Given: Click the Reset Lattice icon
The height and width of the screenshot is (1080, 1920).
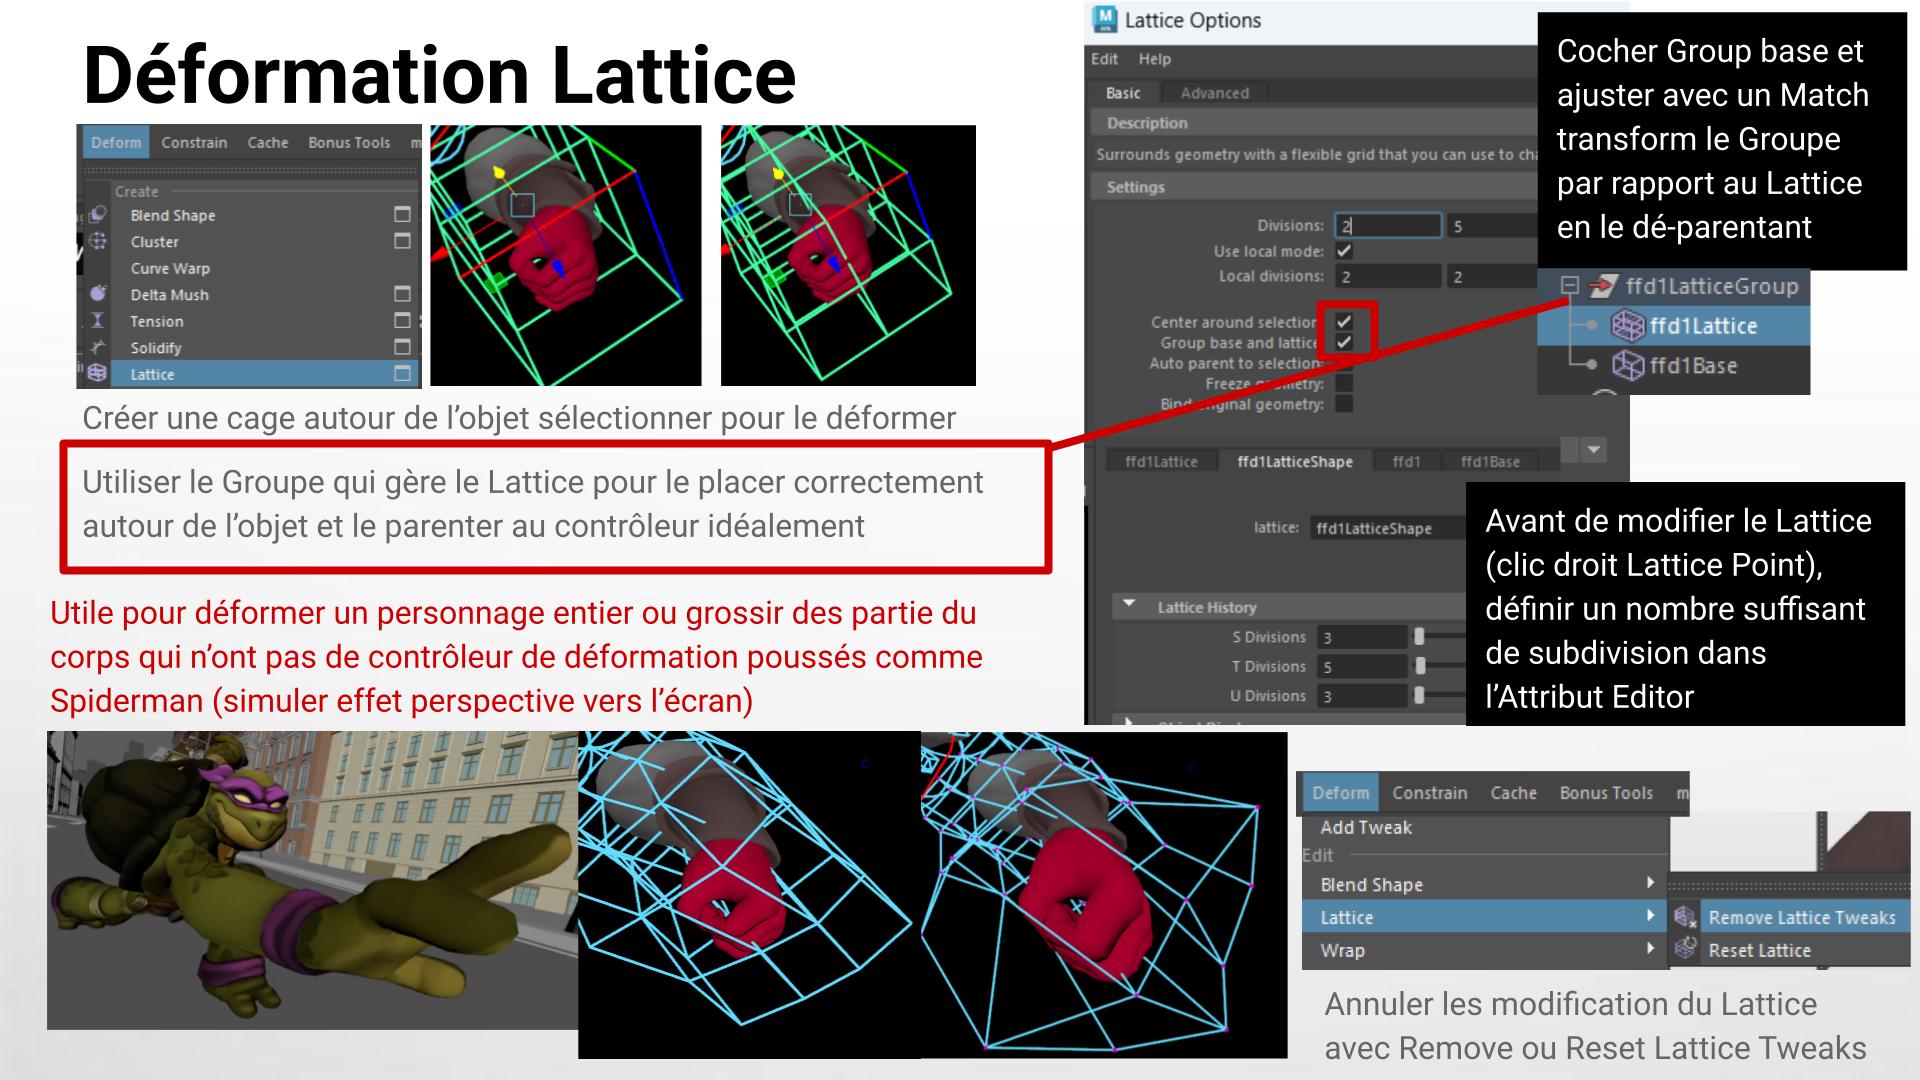Looking at the screenshot, I should (x=1686, y=949).
